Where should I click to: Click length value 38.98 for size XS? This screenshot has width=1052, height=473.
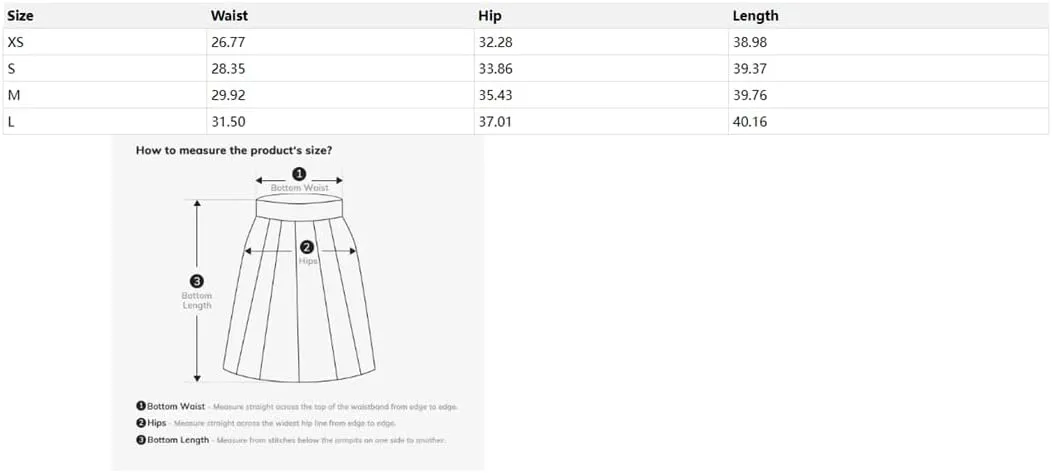[750, 42]
